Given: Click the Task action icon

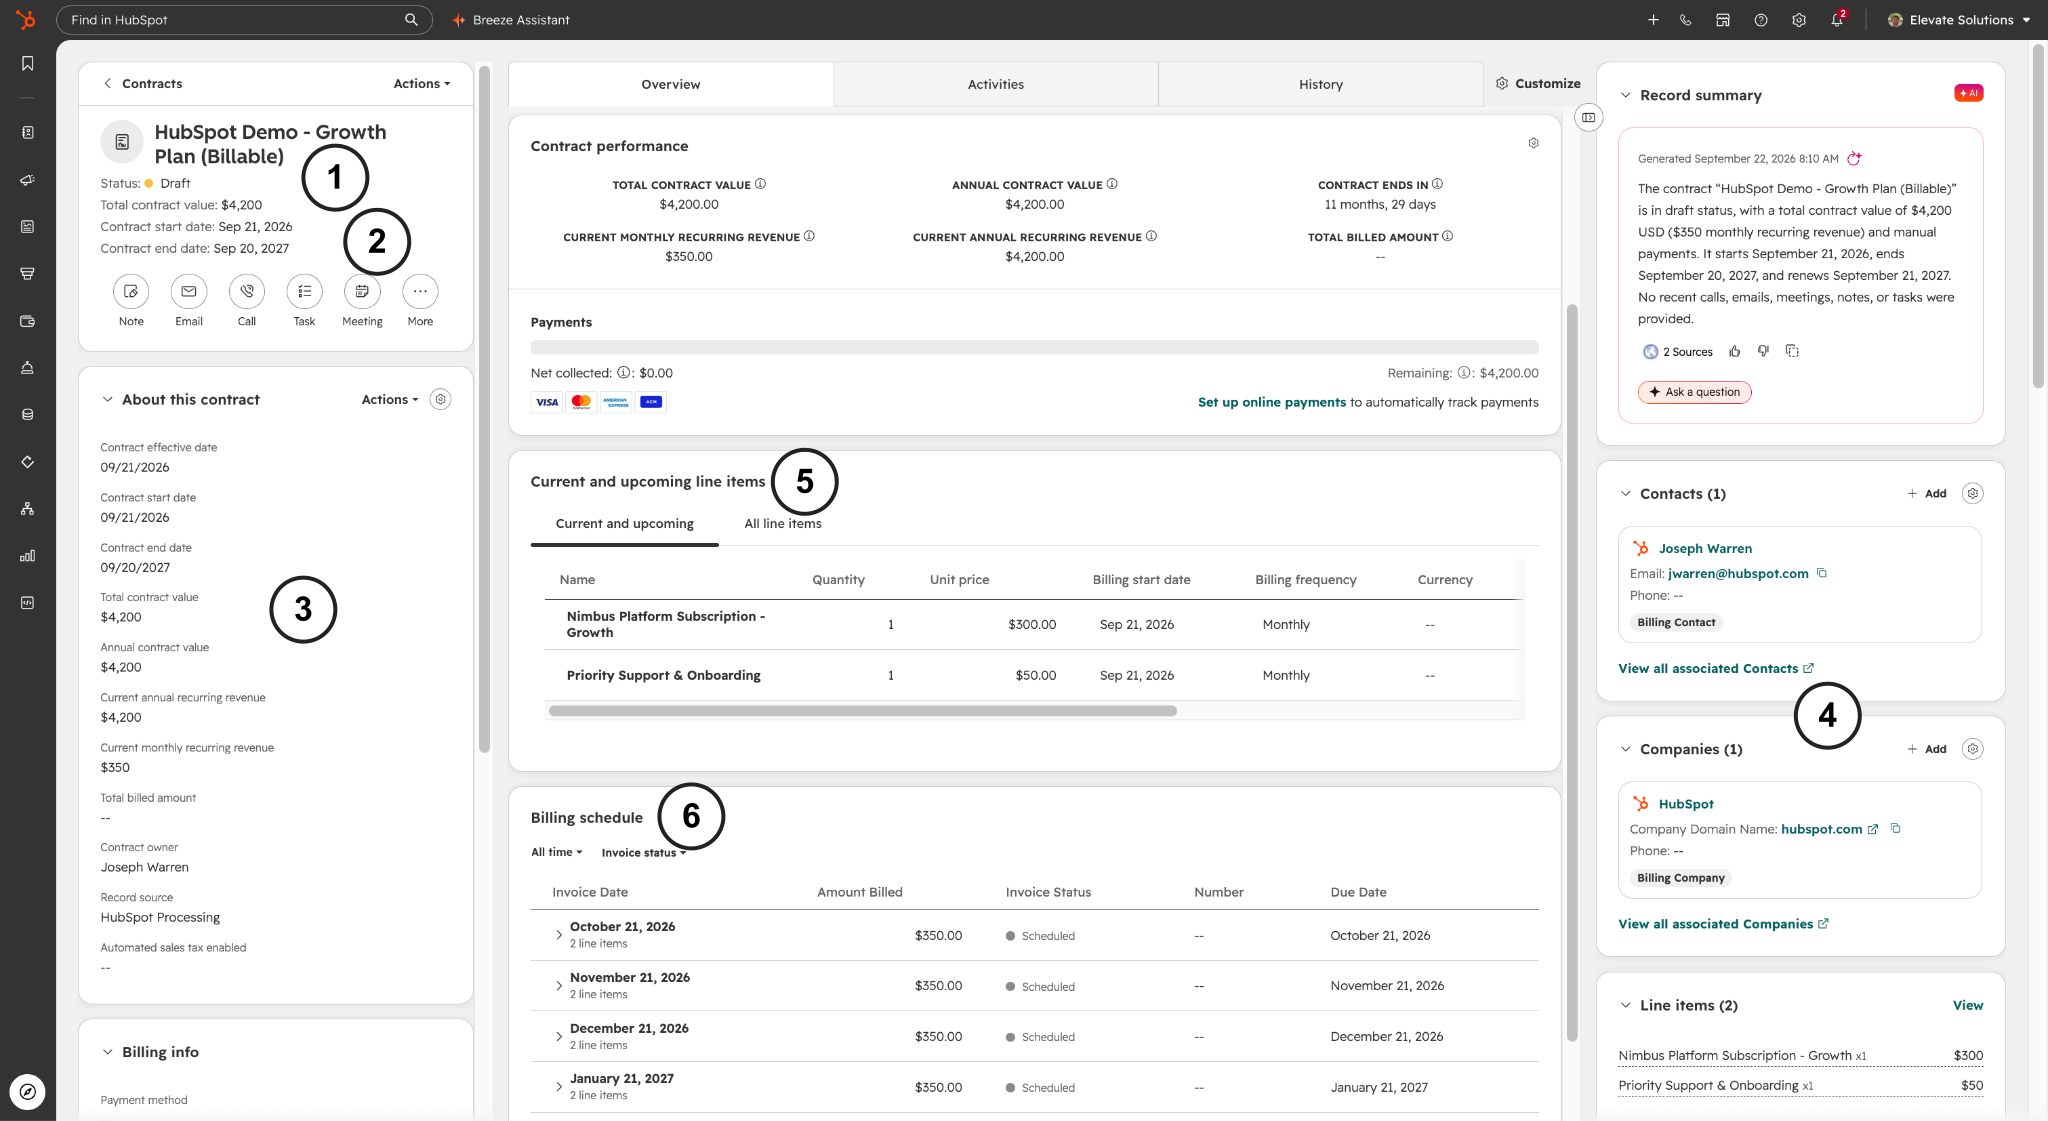Looking at the screenshot, I should pos(305,291).
